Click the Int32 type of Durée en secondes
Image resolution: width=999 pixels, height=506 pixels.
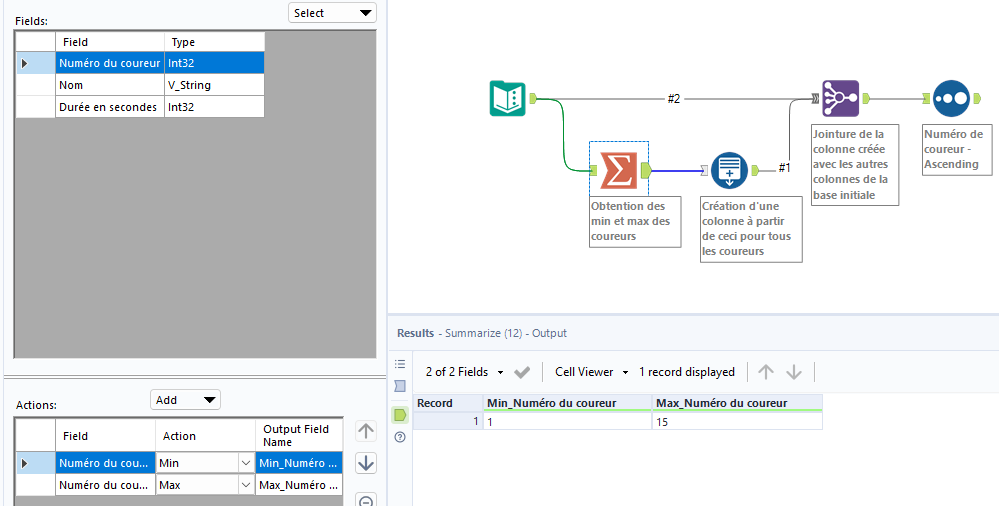pyautogui.click(x=214, y=107)
